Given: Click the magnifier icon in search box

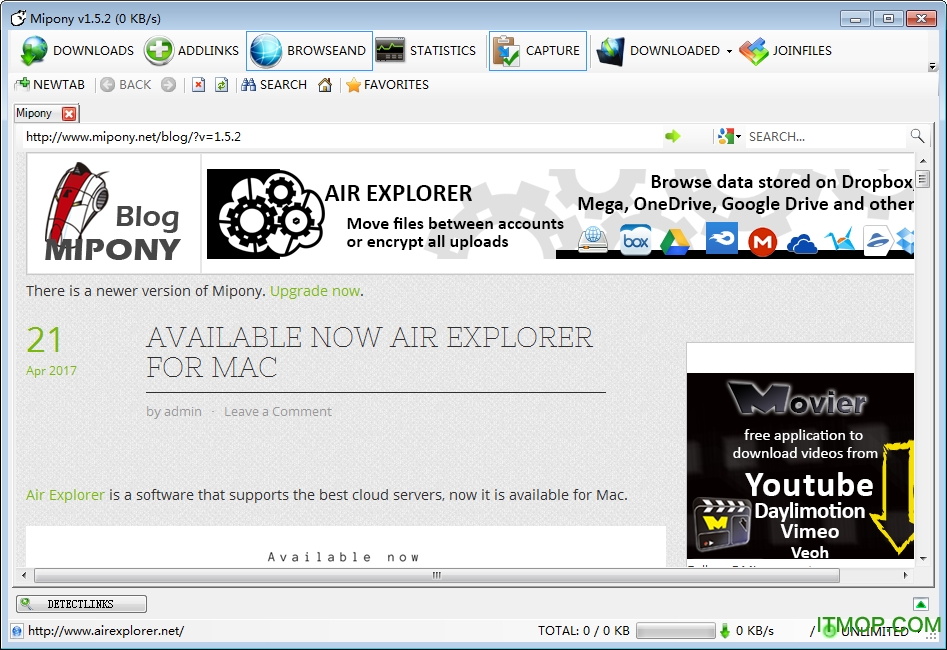Looking at the screenshot, I should (917, 136).
